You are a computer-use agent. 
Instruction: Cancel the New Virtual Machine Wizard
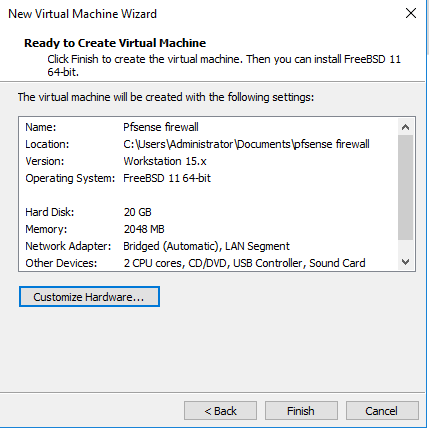pos(382,411)
